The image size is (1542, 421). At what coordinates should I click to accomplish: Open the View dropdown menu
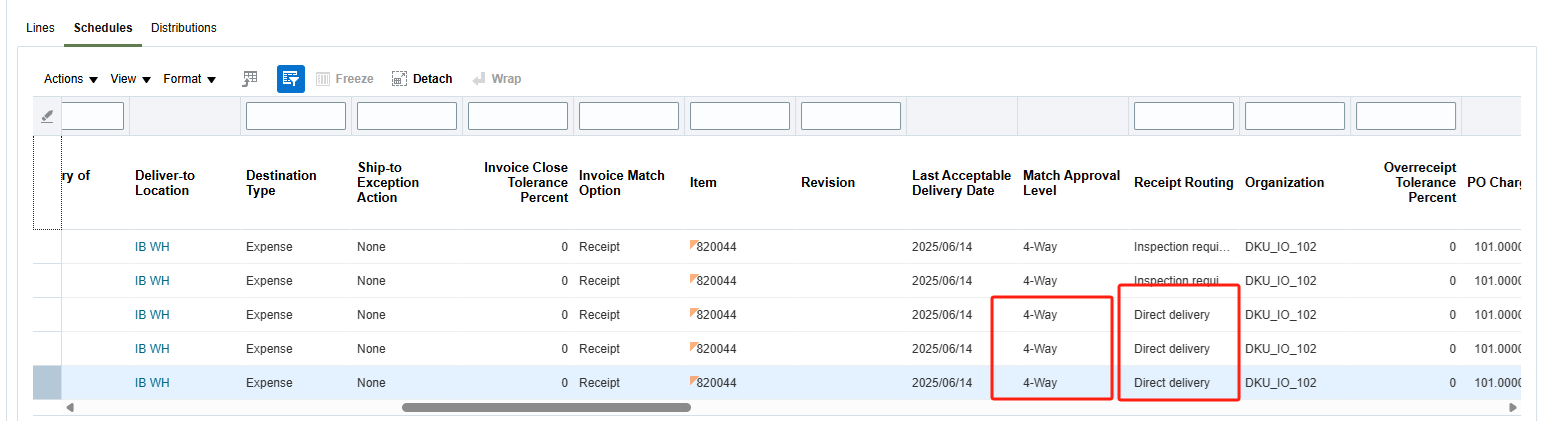pos(130,79)
